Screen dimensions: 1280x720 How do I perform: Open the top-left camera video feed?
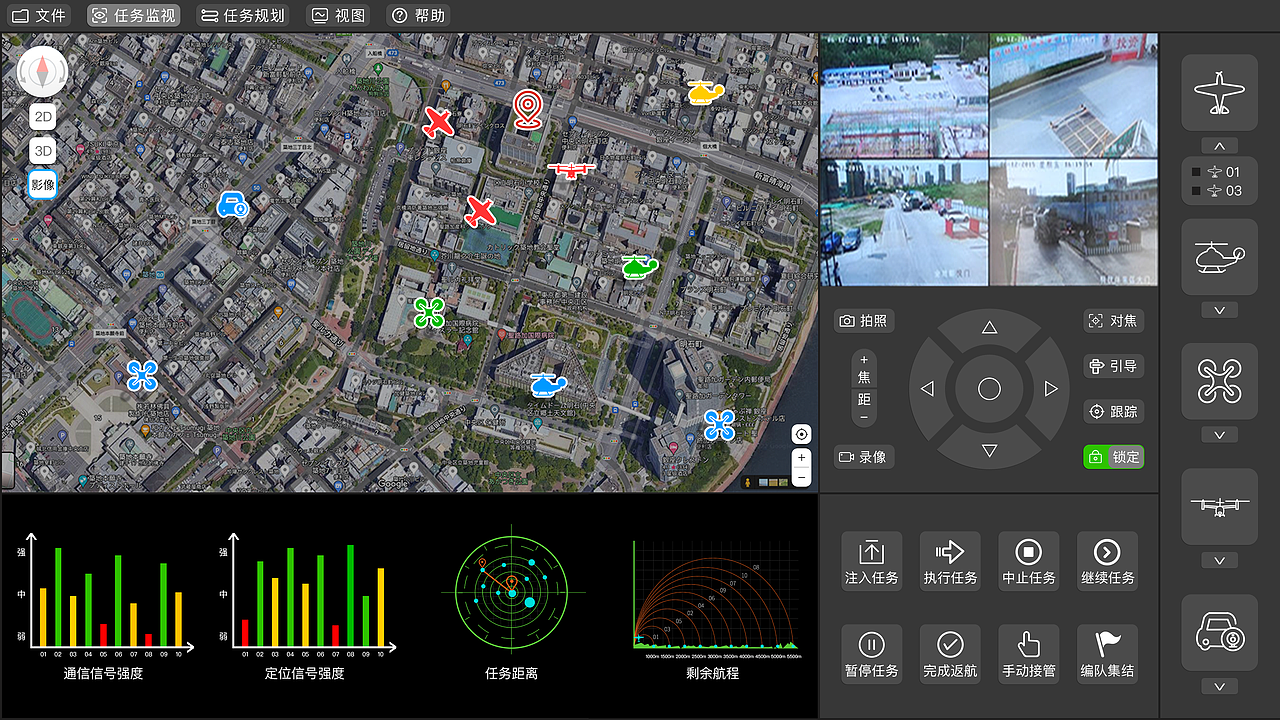(905, 96)
